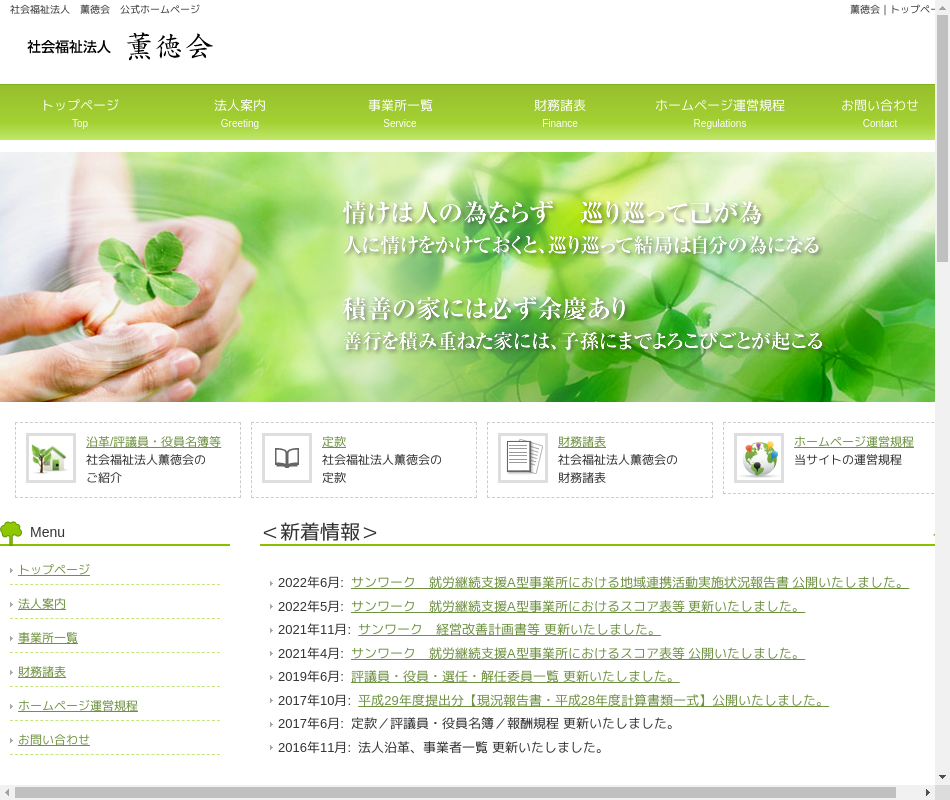Open the 定款 card title link
This screenshot has height=800, width=950.
334,441
